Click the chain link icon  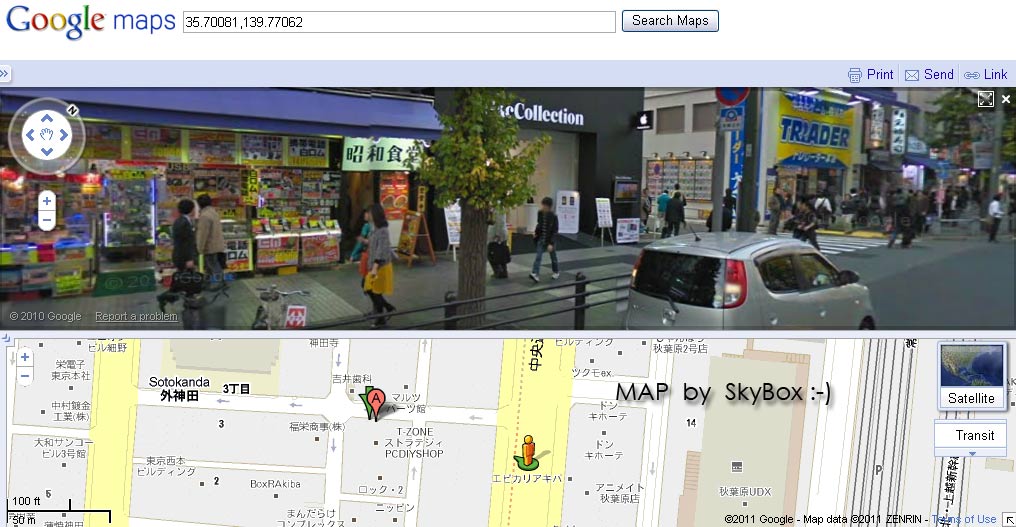click(x=971, y=75)
